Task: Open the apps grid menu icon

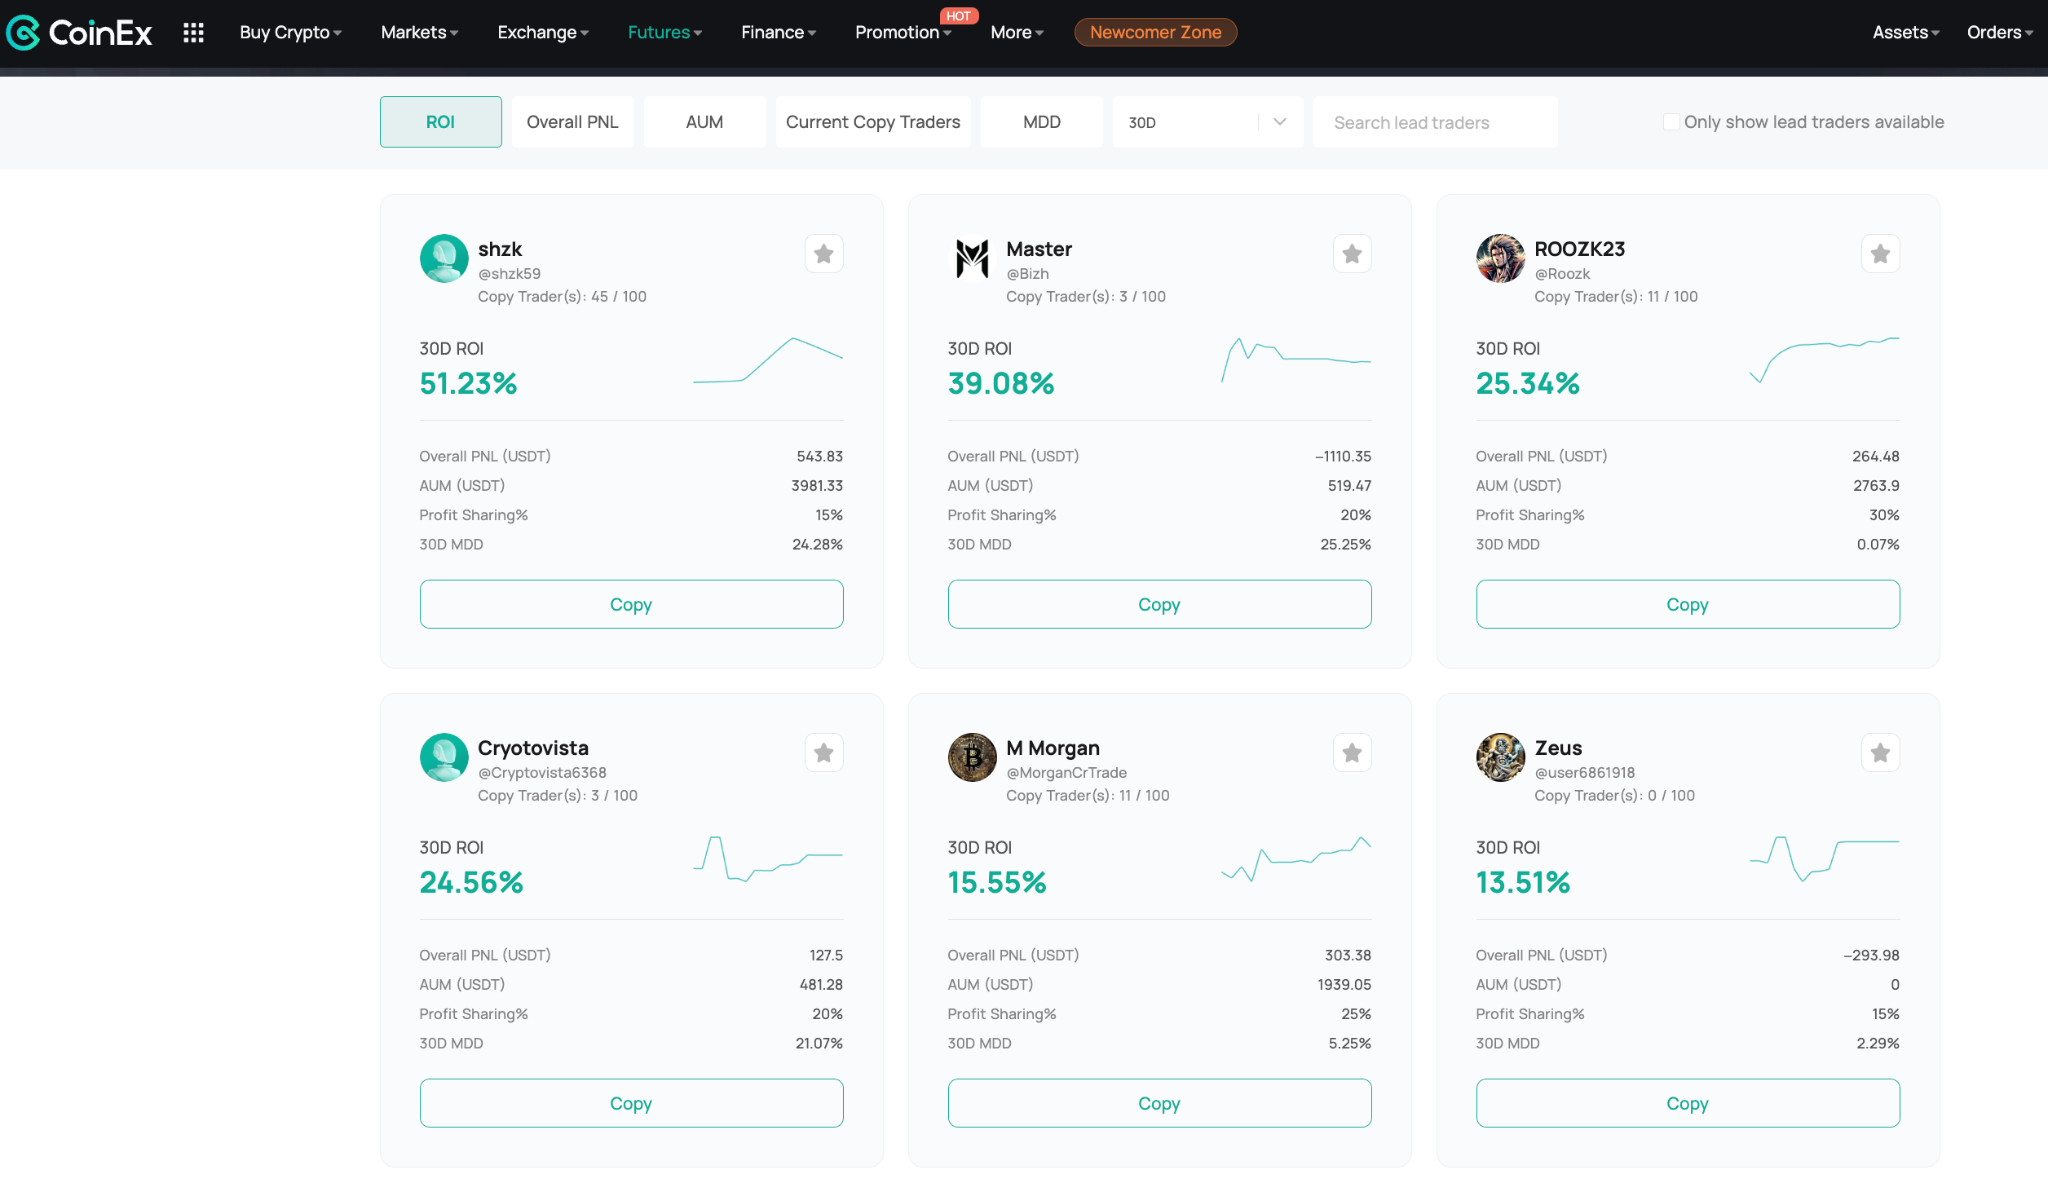Action: [193, 33]
